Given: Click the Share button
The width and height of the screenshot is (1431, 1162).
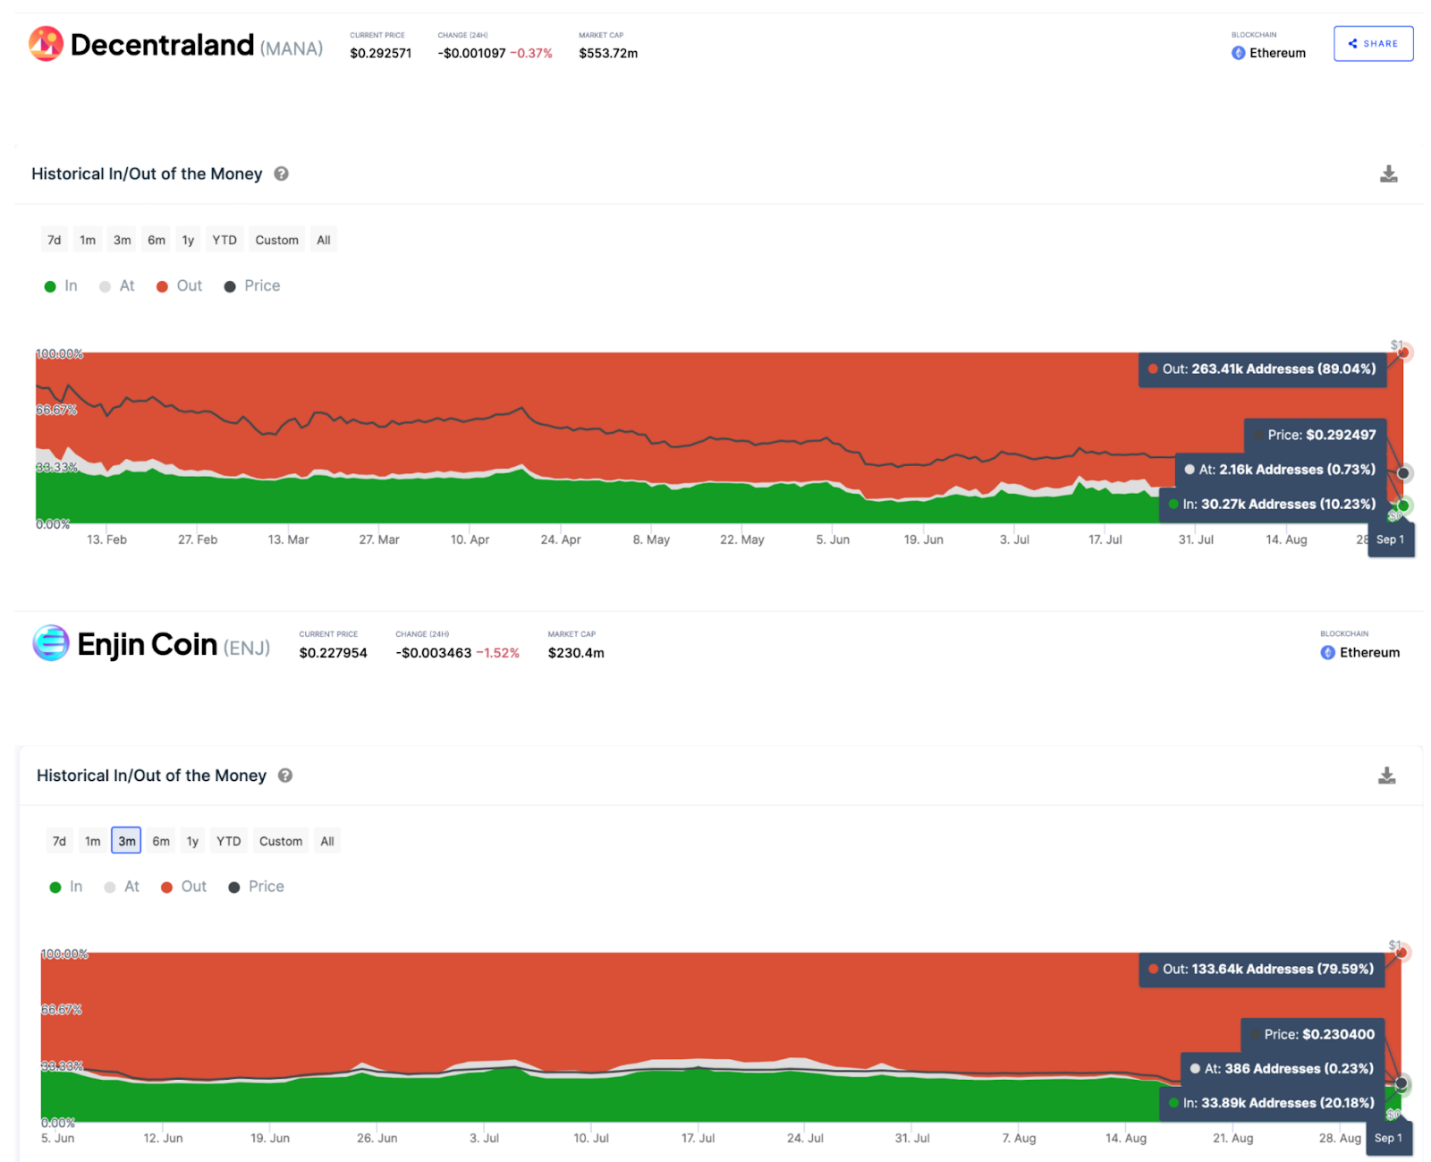Looking at the screenshot, I should (1373, 43).
